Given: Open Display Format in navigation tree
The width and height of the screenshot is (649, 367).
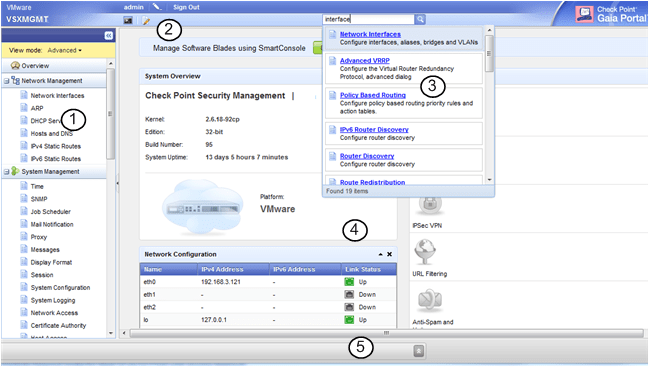Looking at the screenshot, I should (x=51, y=262).
